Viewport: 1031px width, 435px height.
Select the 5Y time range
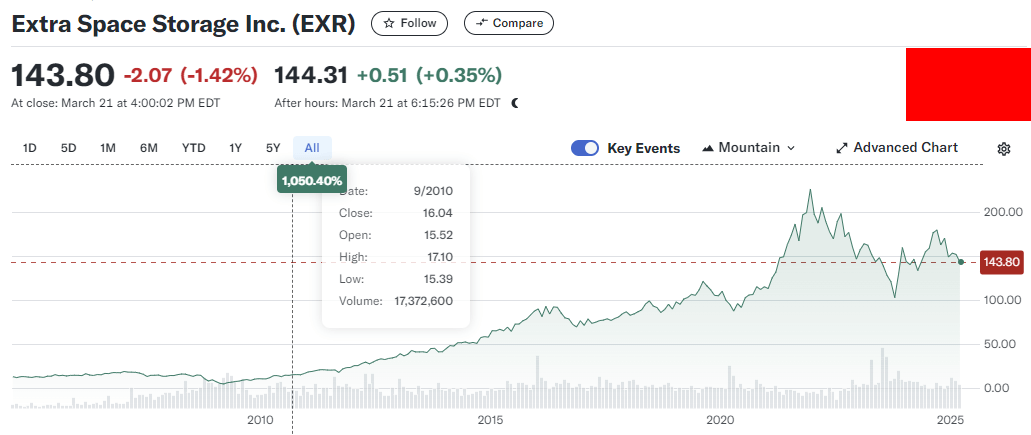[274, 148]
